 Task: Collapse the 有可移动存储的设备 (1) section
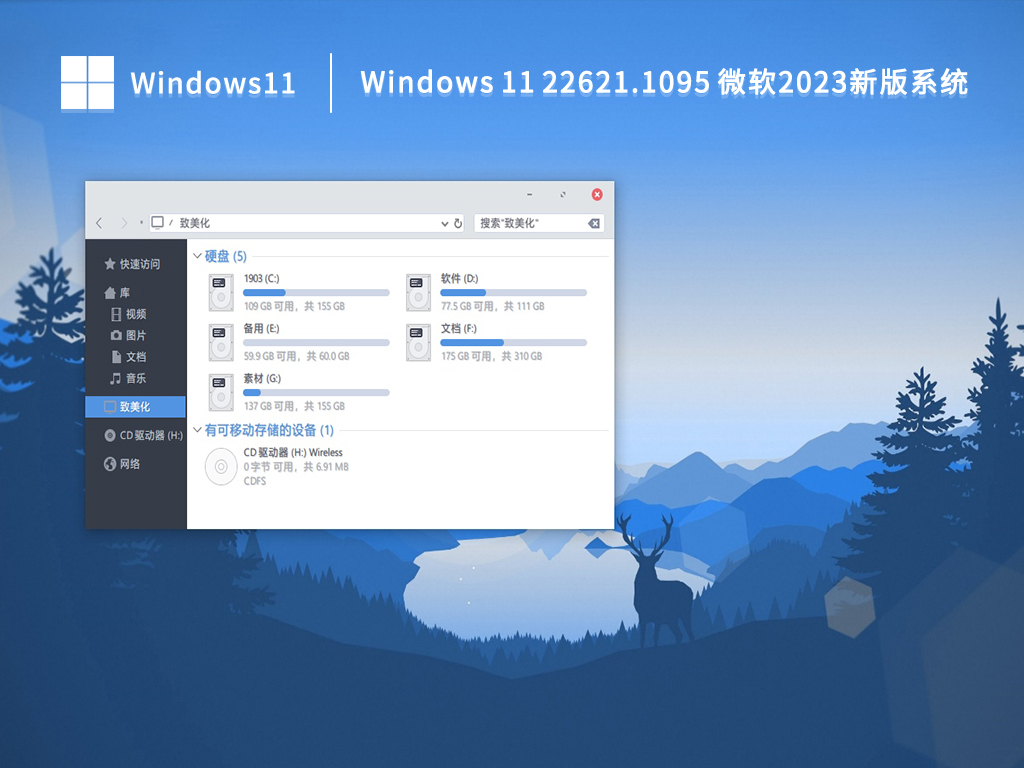coord(197,430)
